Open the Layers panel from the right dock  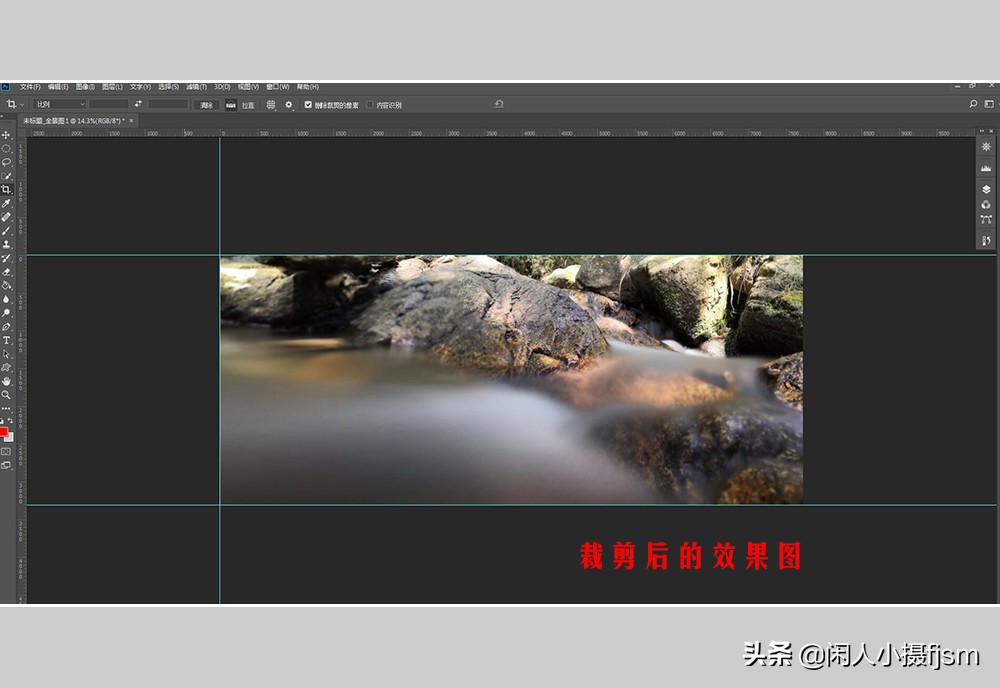tap(987, 187)
